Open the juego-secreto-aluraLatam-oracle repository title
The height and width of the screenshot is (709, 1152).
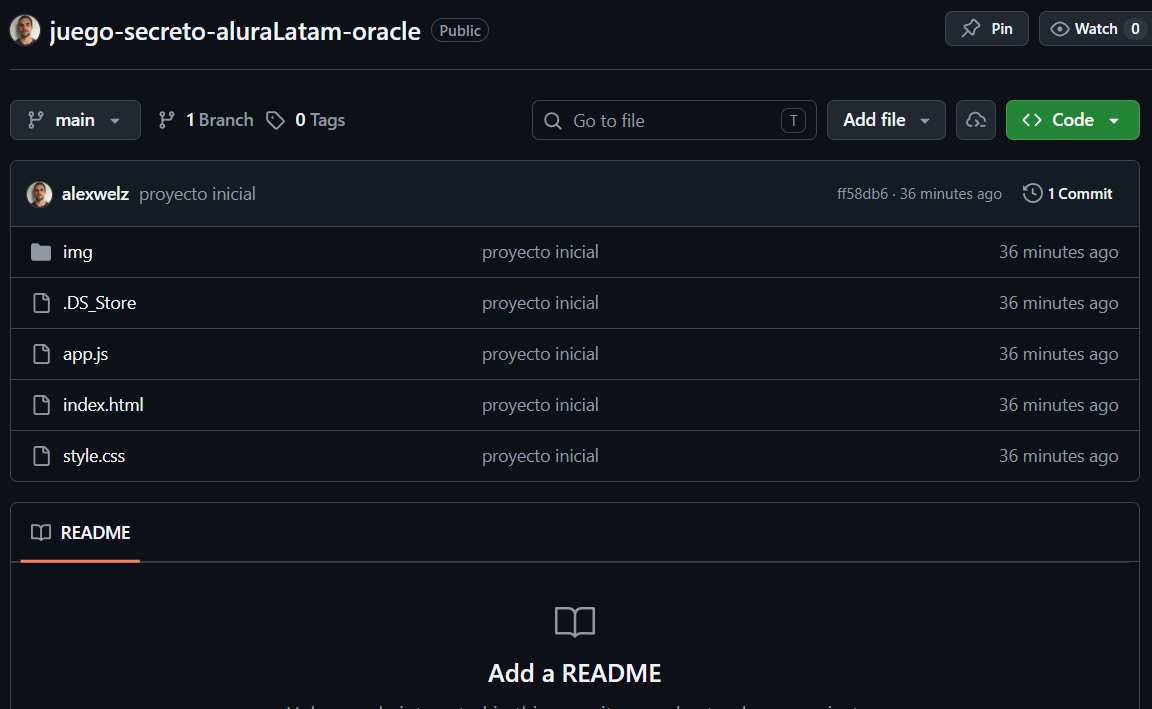pyautogui.click(x=235, y=31)
